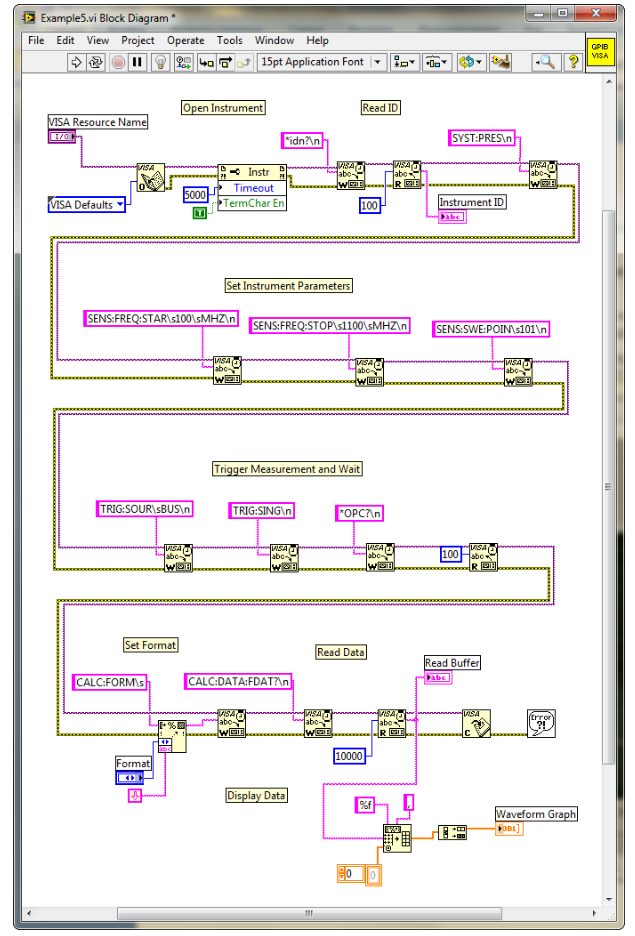This screenshot has width=635, height=936.
Task: Select the VISA Write for SYST:PRES
Action: (x=543, y=175)
